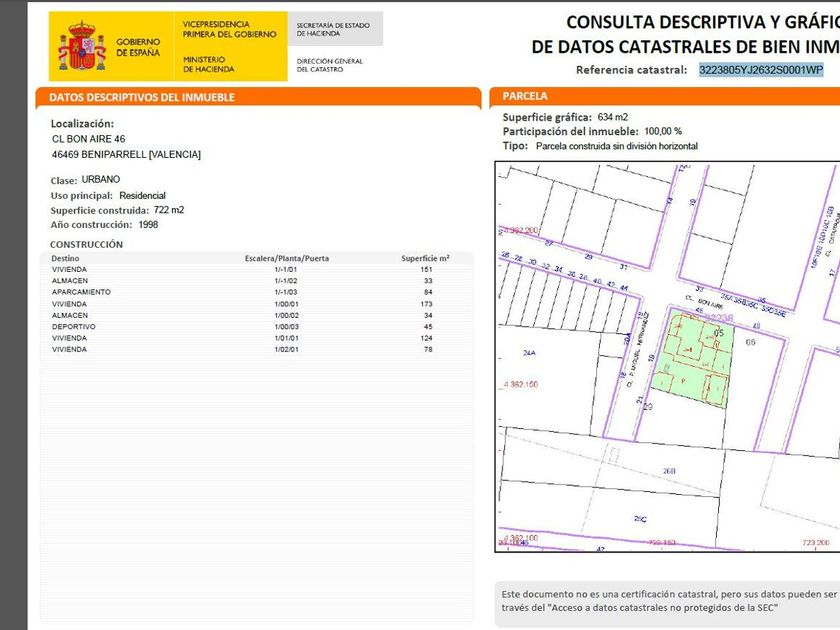
Task: Click the disclaimer text about certificación catastral
Action: (x=670, y=601)
